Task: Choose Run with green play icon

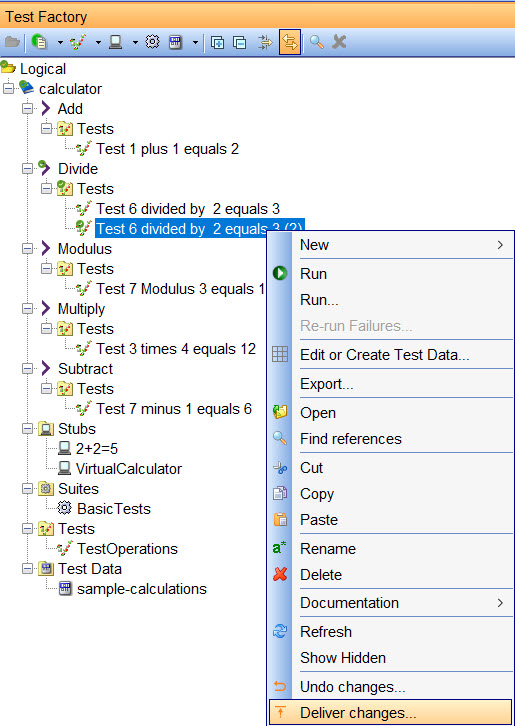Action: point(391,274)
